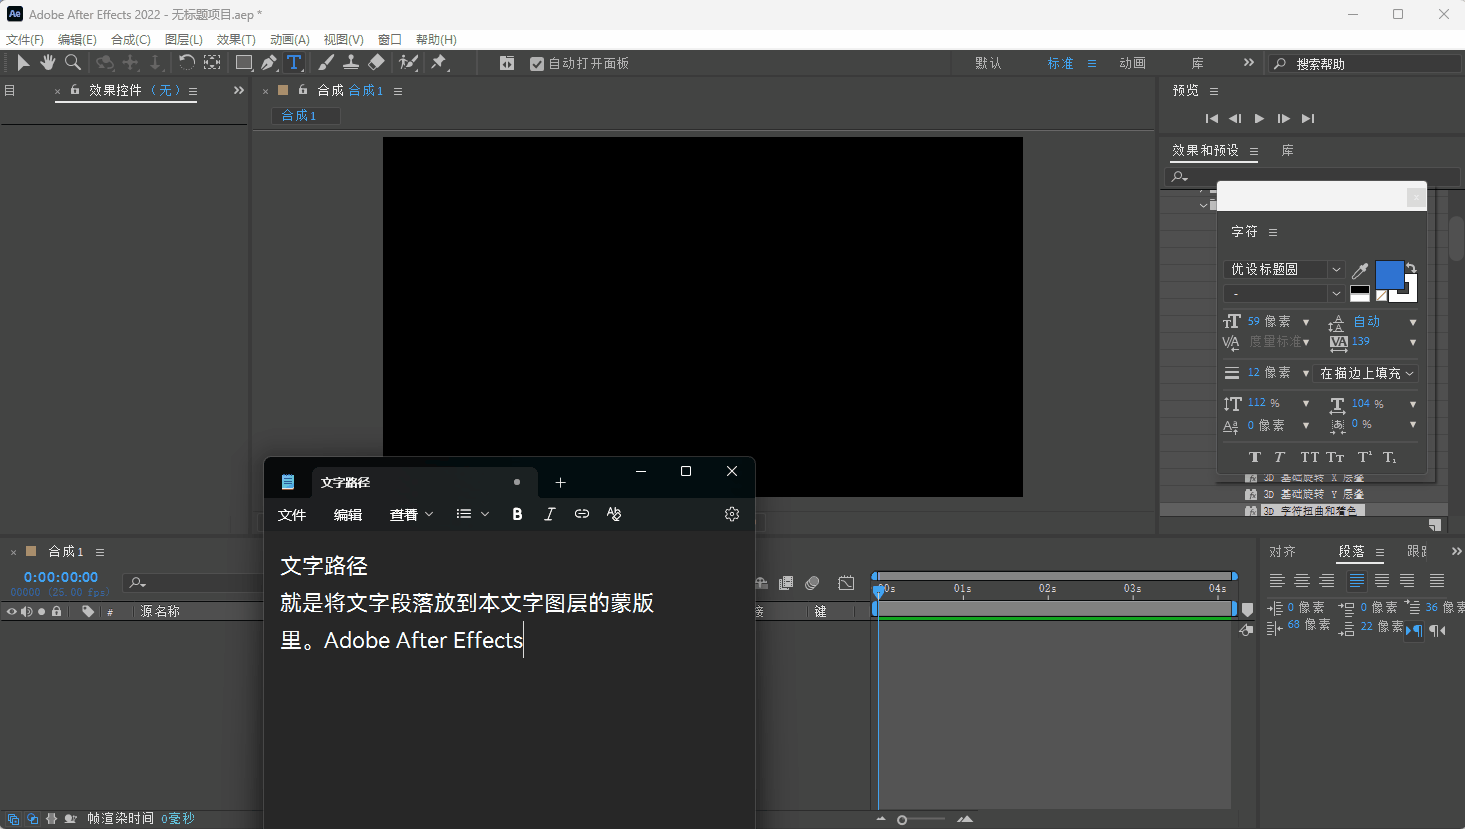
Task: Open the stroke option 在描边上填充 dropdown
Action: [1366, 373]
